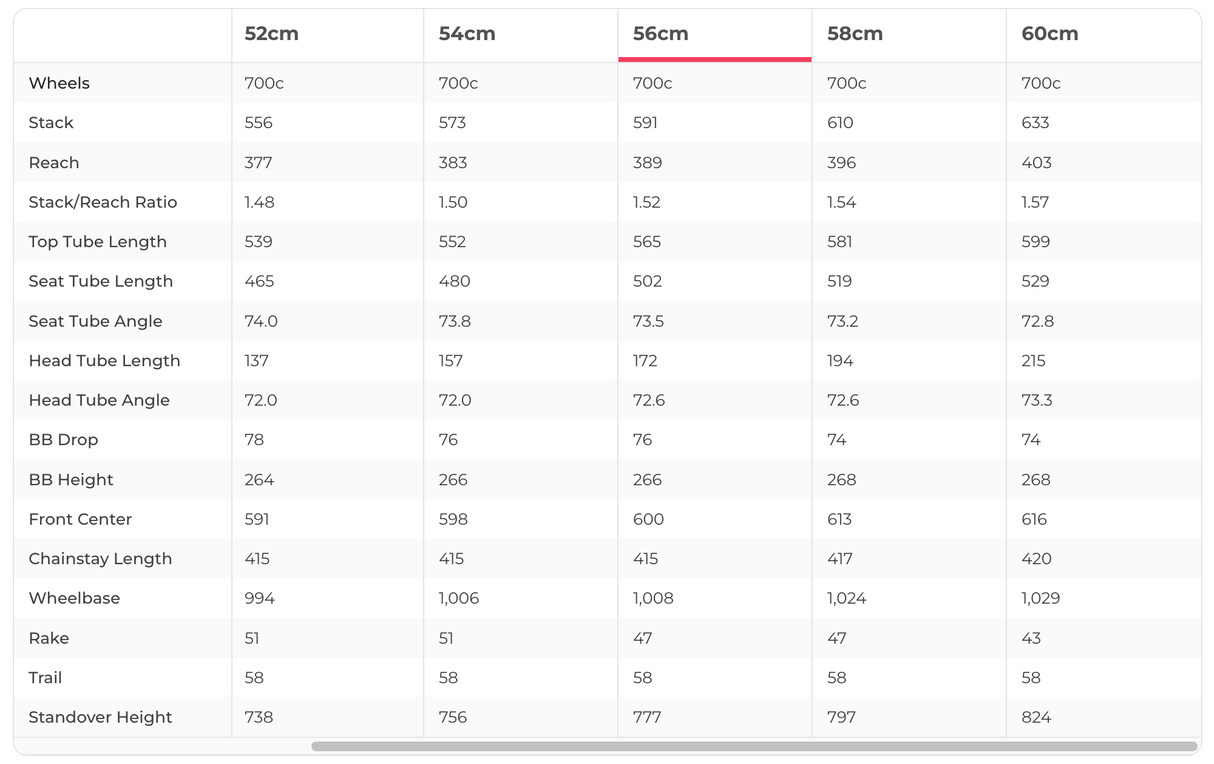Image resolution: width=1214 pixels, height=764 pixels.
Task: Click the Chainstay Length row label
Action: [100, 559]
